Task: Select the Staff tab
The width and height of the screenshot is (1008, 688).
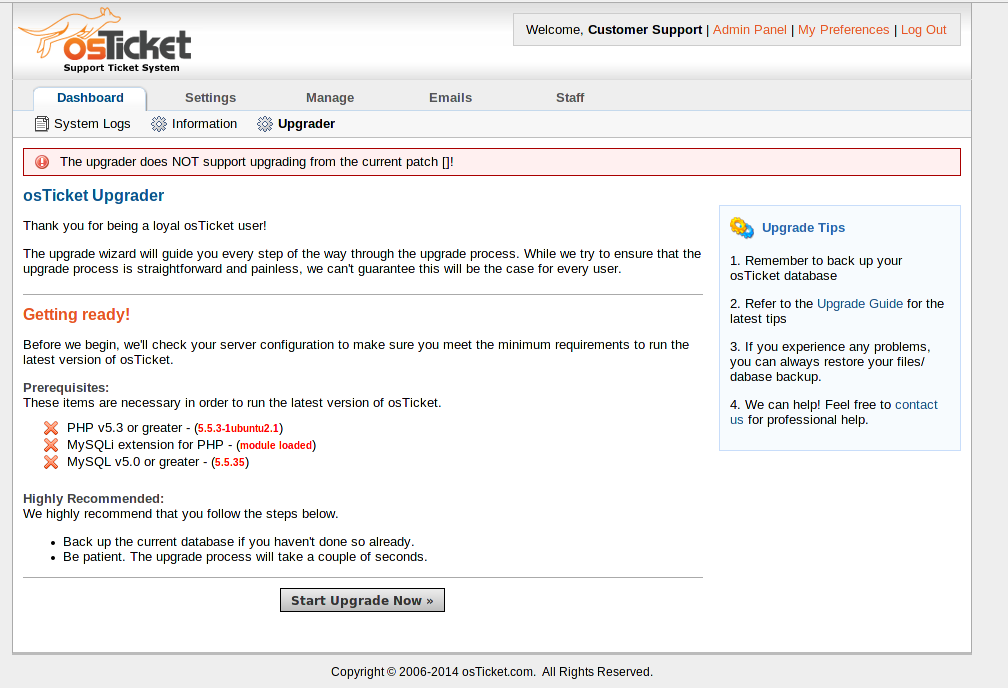Action: tap(570, 98)
